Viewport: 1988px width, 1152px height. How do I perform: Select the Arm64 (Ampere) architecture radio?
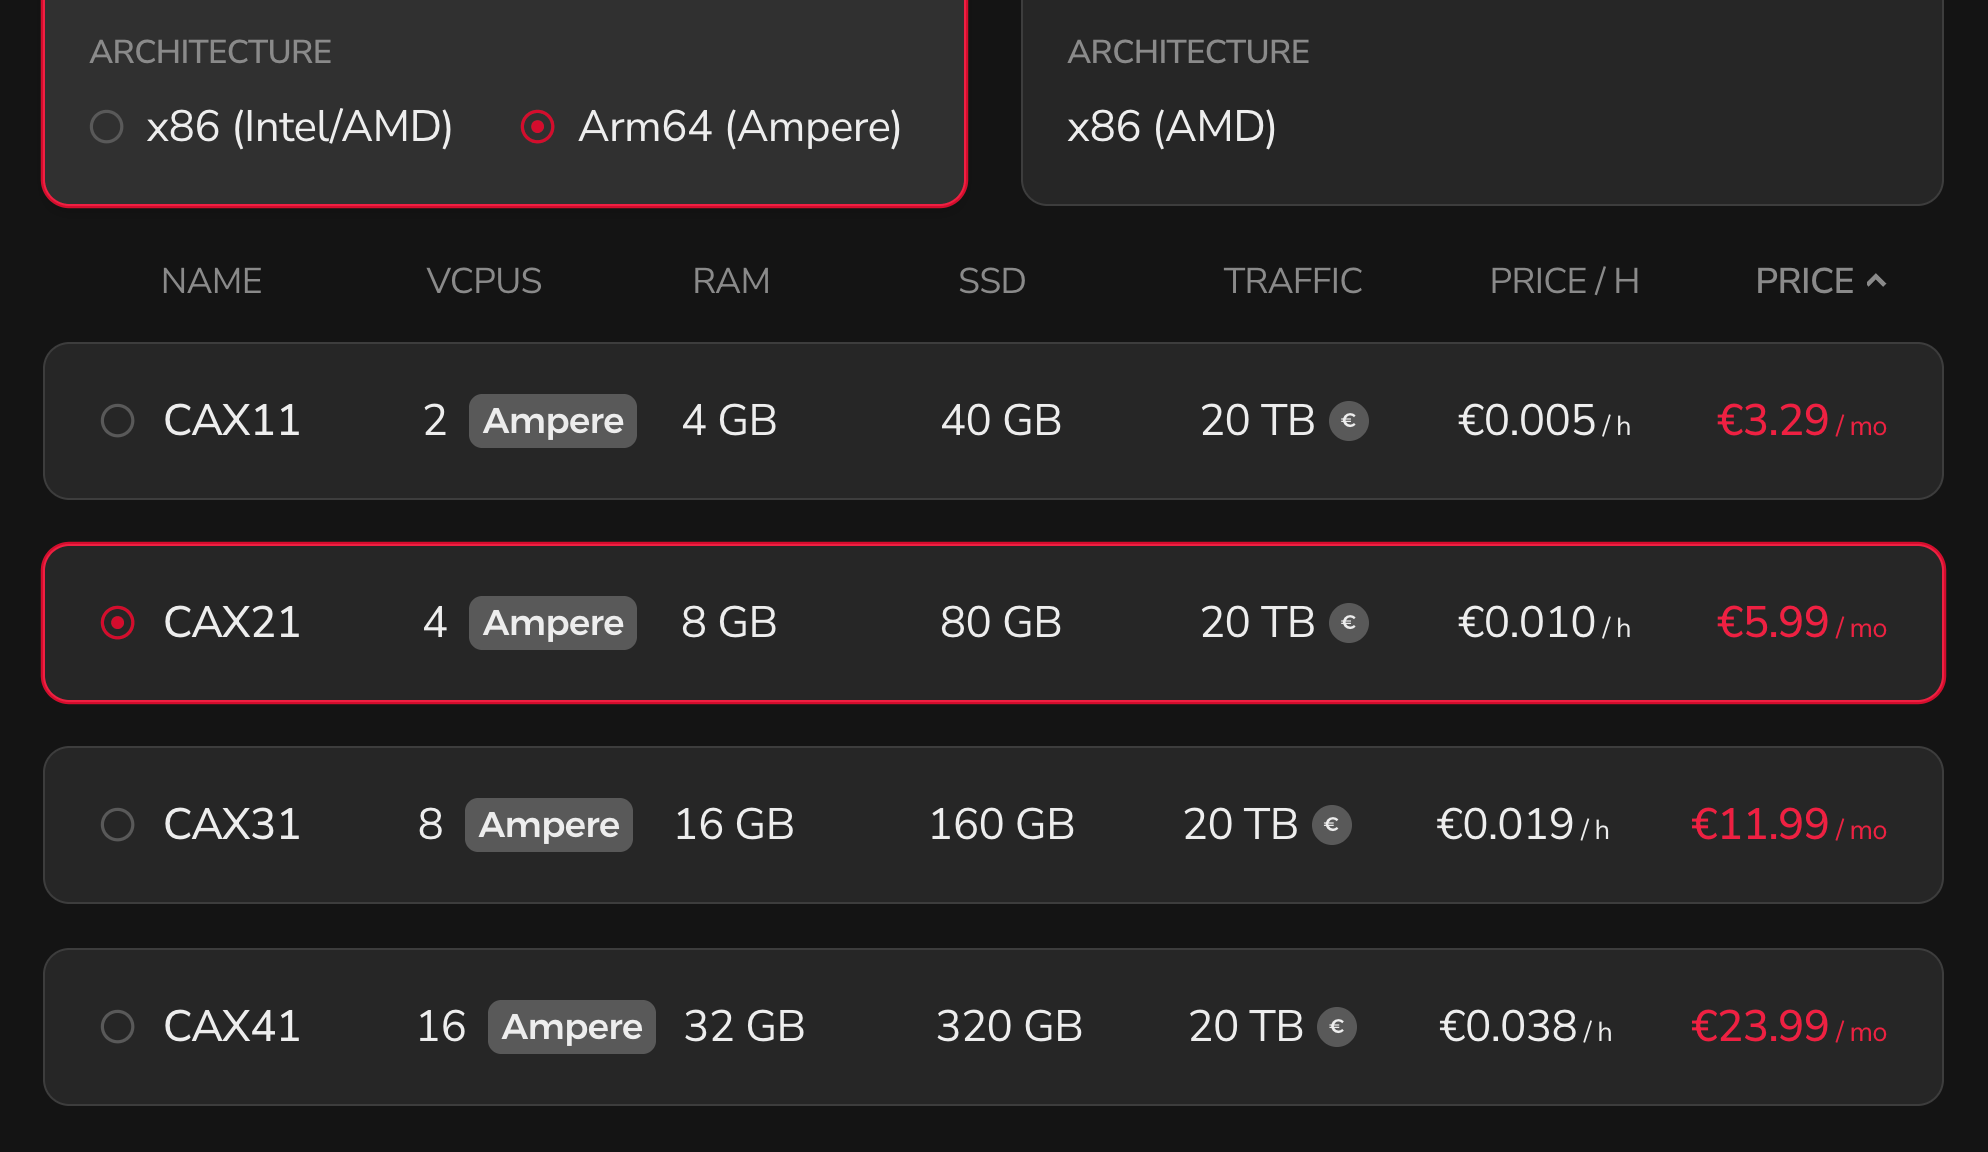tap(538, 127)
